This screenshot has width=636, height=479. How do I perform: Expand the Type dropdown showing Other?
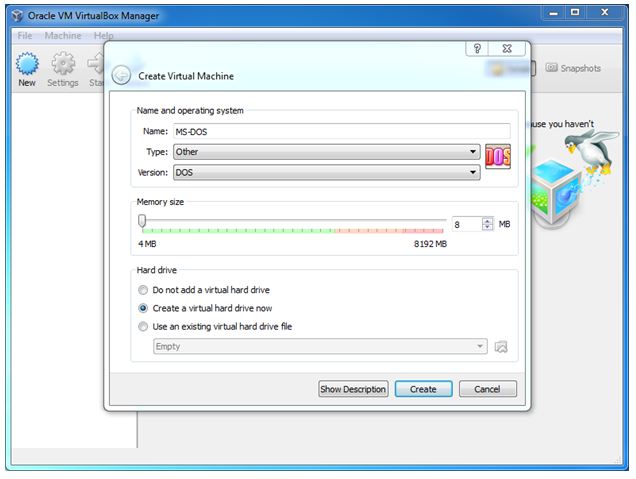tap(326, 152)
